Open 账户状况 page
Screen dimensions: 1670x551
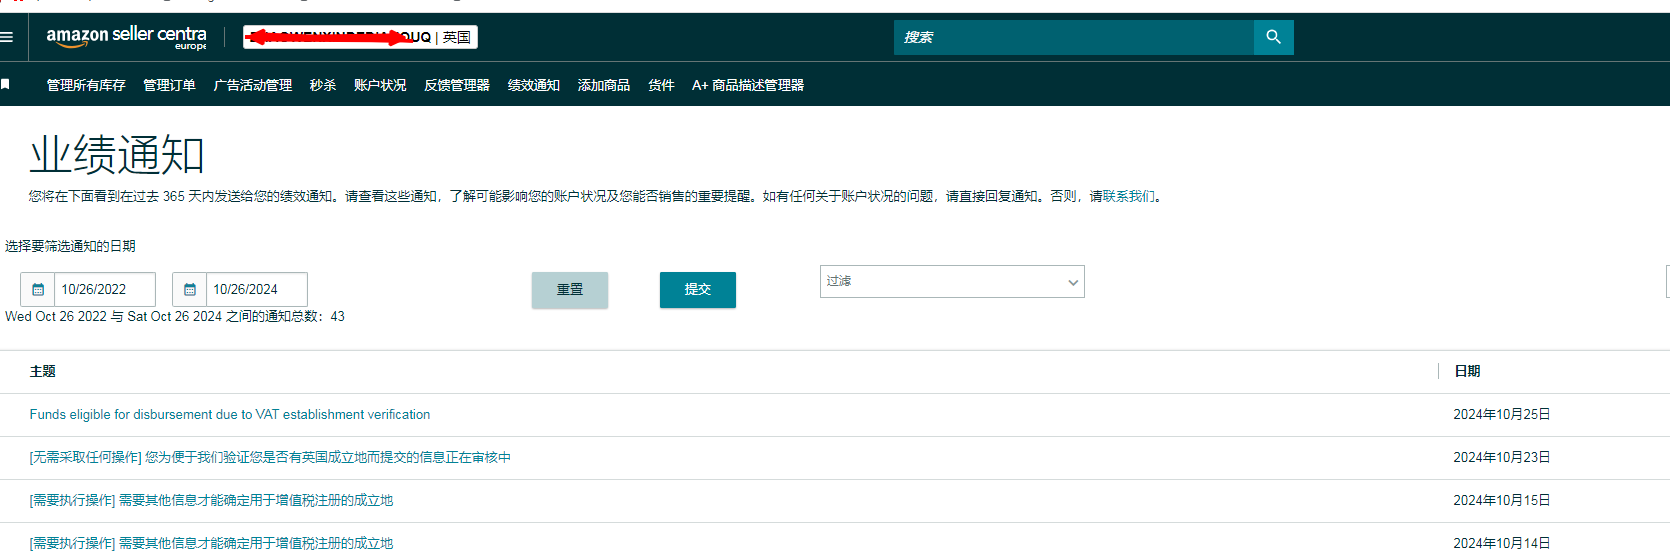tap(380, 85)
